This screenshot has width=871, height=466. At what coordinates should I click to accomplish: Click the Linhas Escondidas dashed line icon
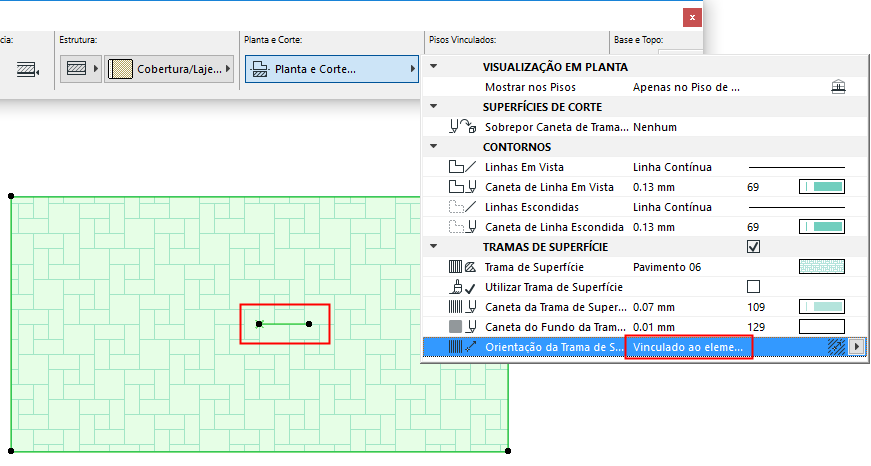coord(462,207)
